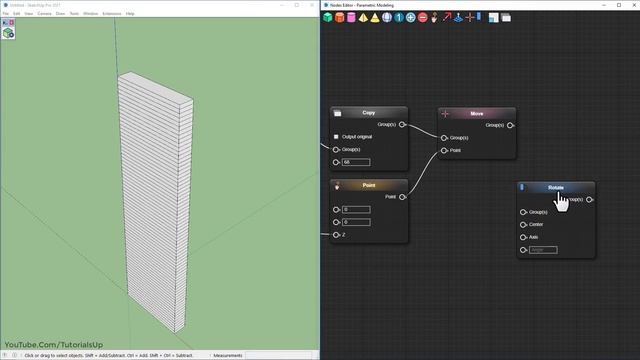Screen dimensions: 640x360
Task: Open the File menu in SketchUp
Action: tap(6, 13)
